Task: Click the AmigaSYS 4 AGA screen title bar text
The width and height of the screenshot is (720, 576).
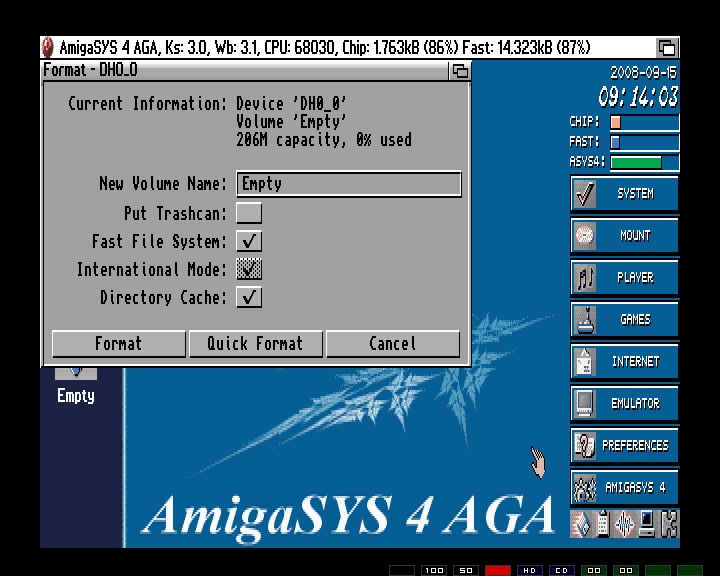Action: (x=325, y=47)
